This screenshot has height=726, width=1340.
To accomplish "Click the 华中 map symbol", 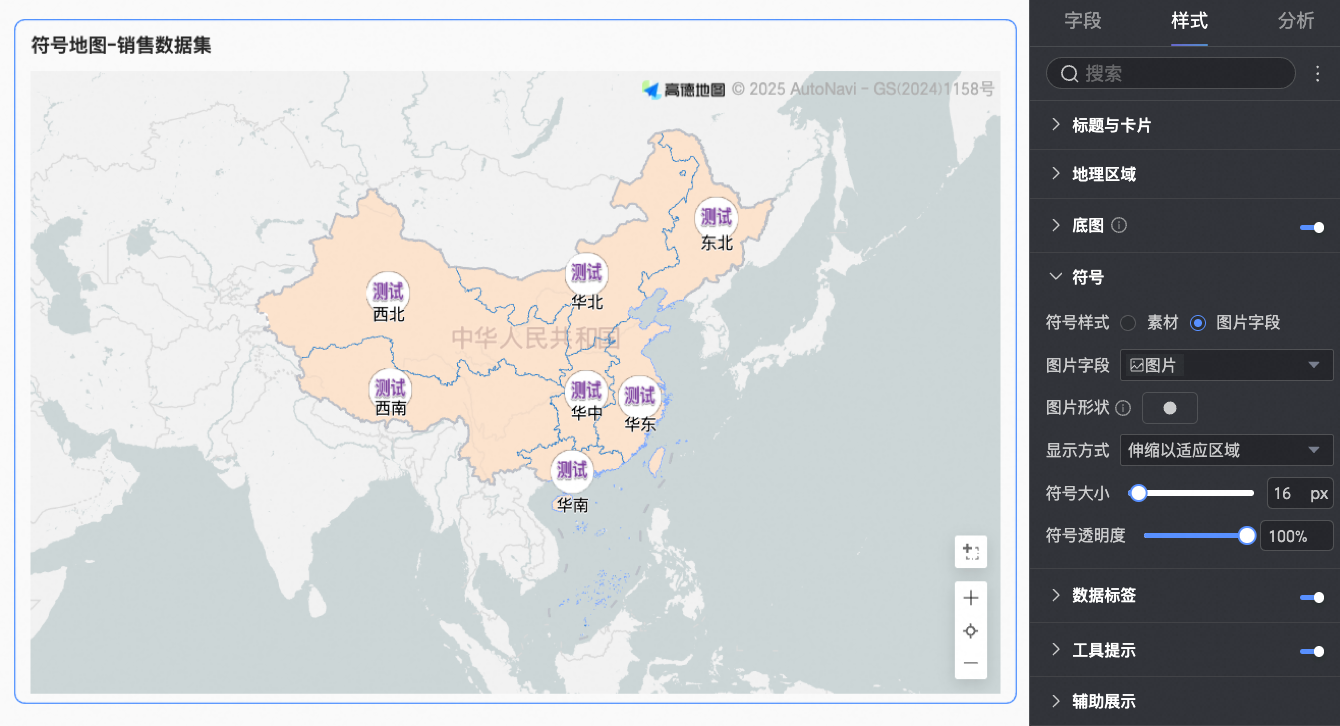I will [586, 390].
